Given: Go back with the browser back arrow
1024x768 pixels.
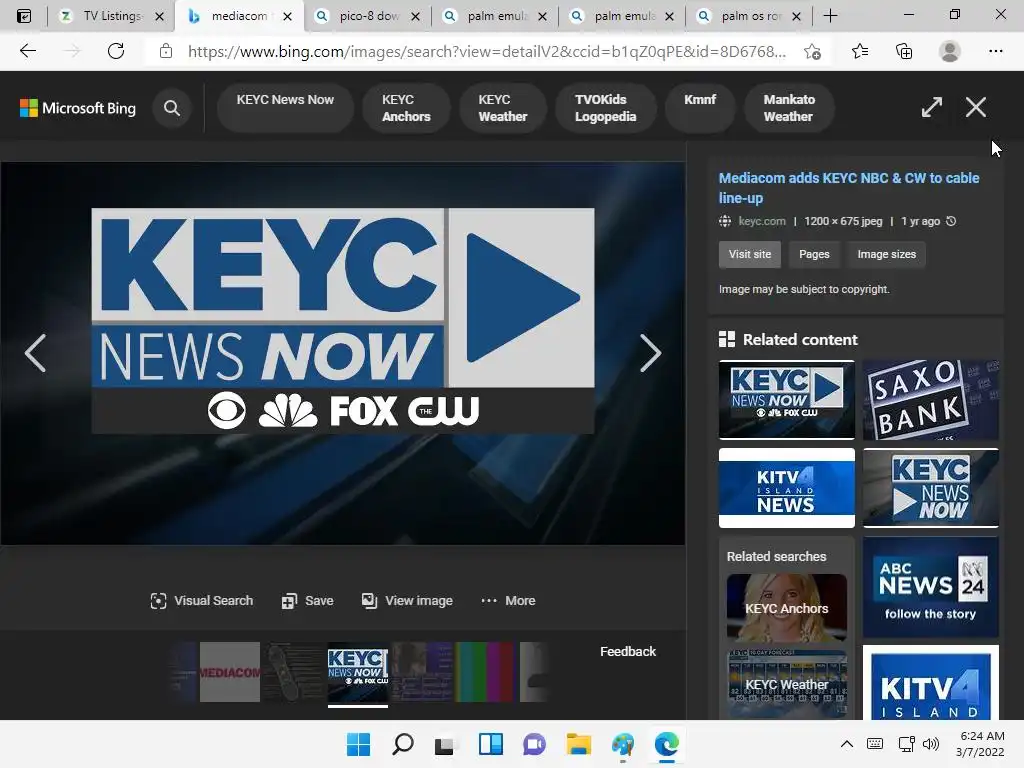Looking at the screenshot, I should [x=27, y=51].
